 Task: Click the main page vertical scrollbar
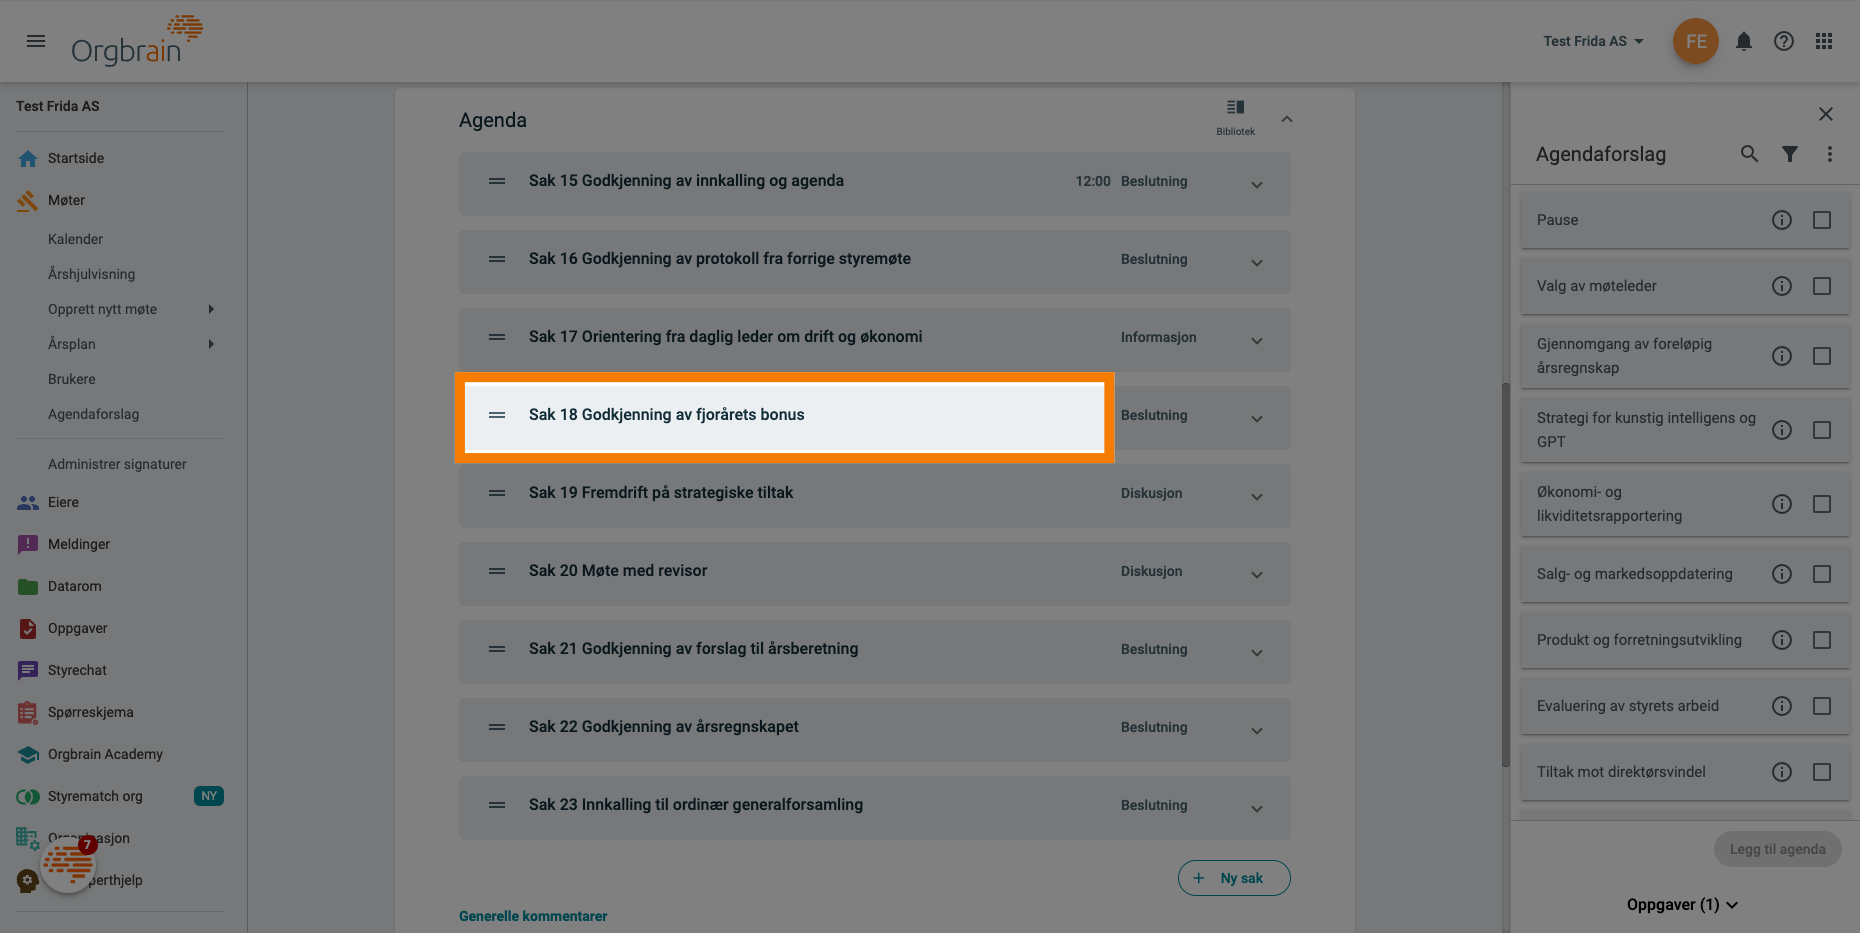click(x=1506, y=575)
